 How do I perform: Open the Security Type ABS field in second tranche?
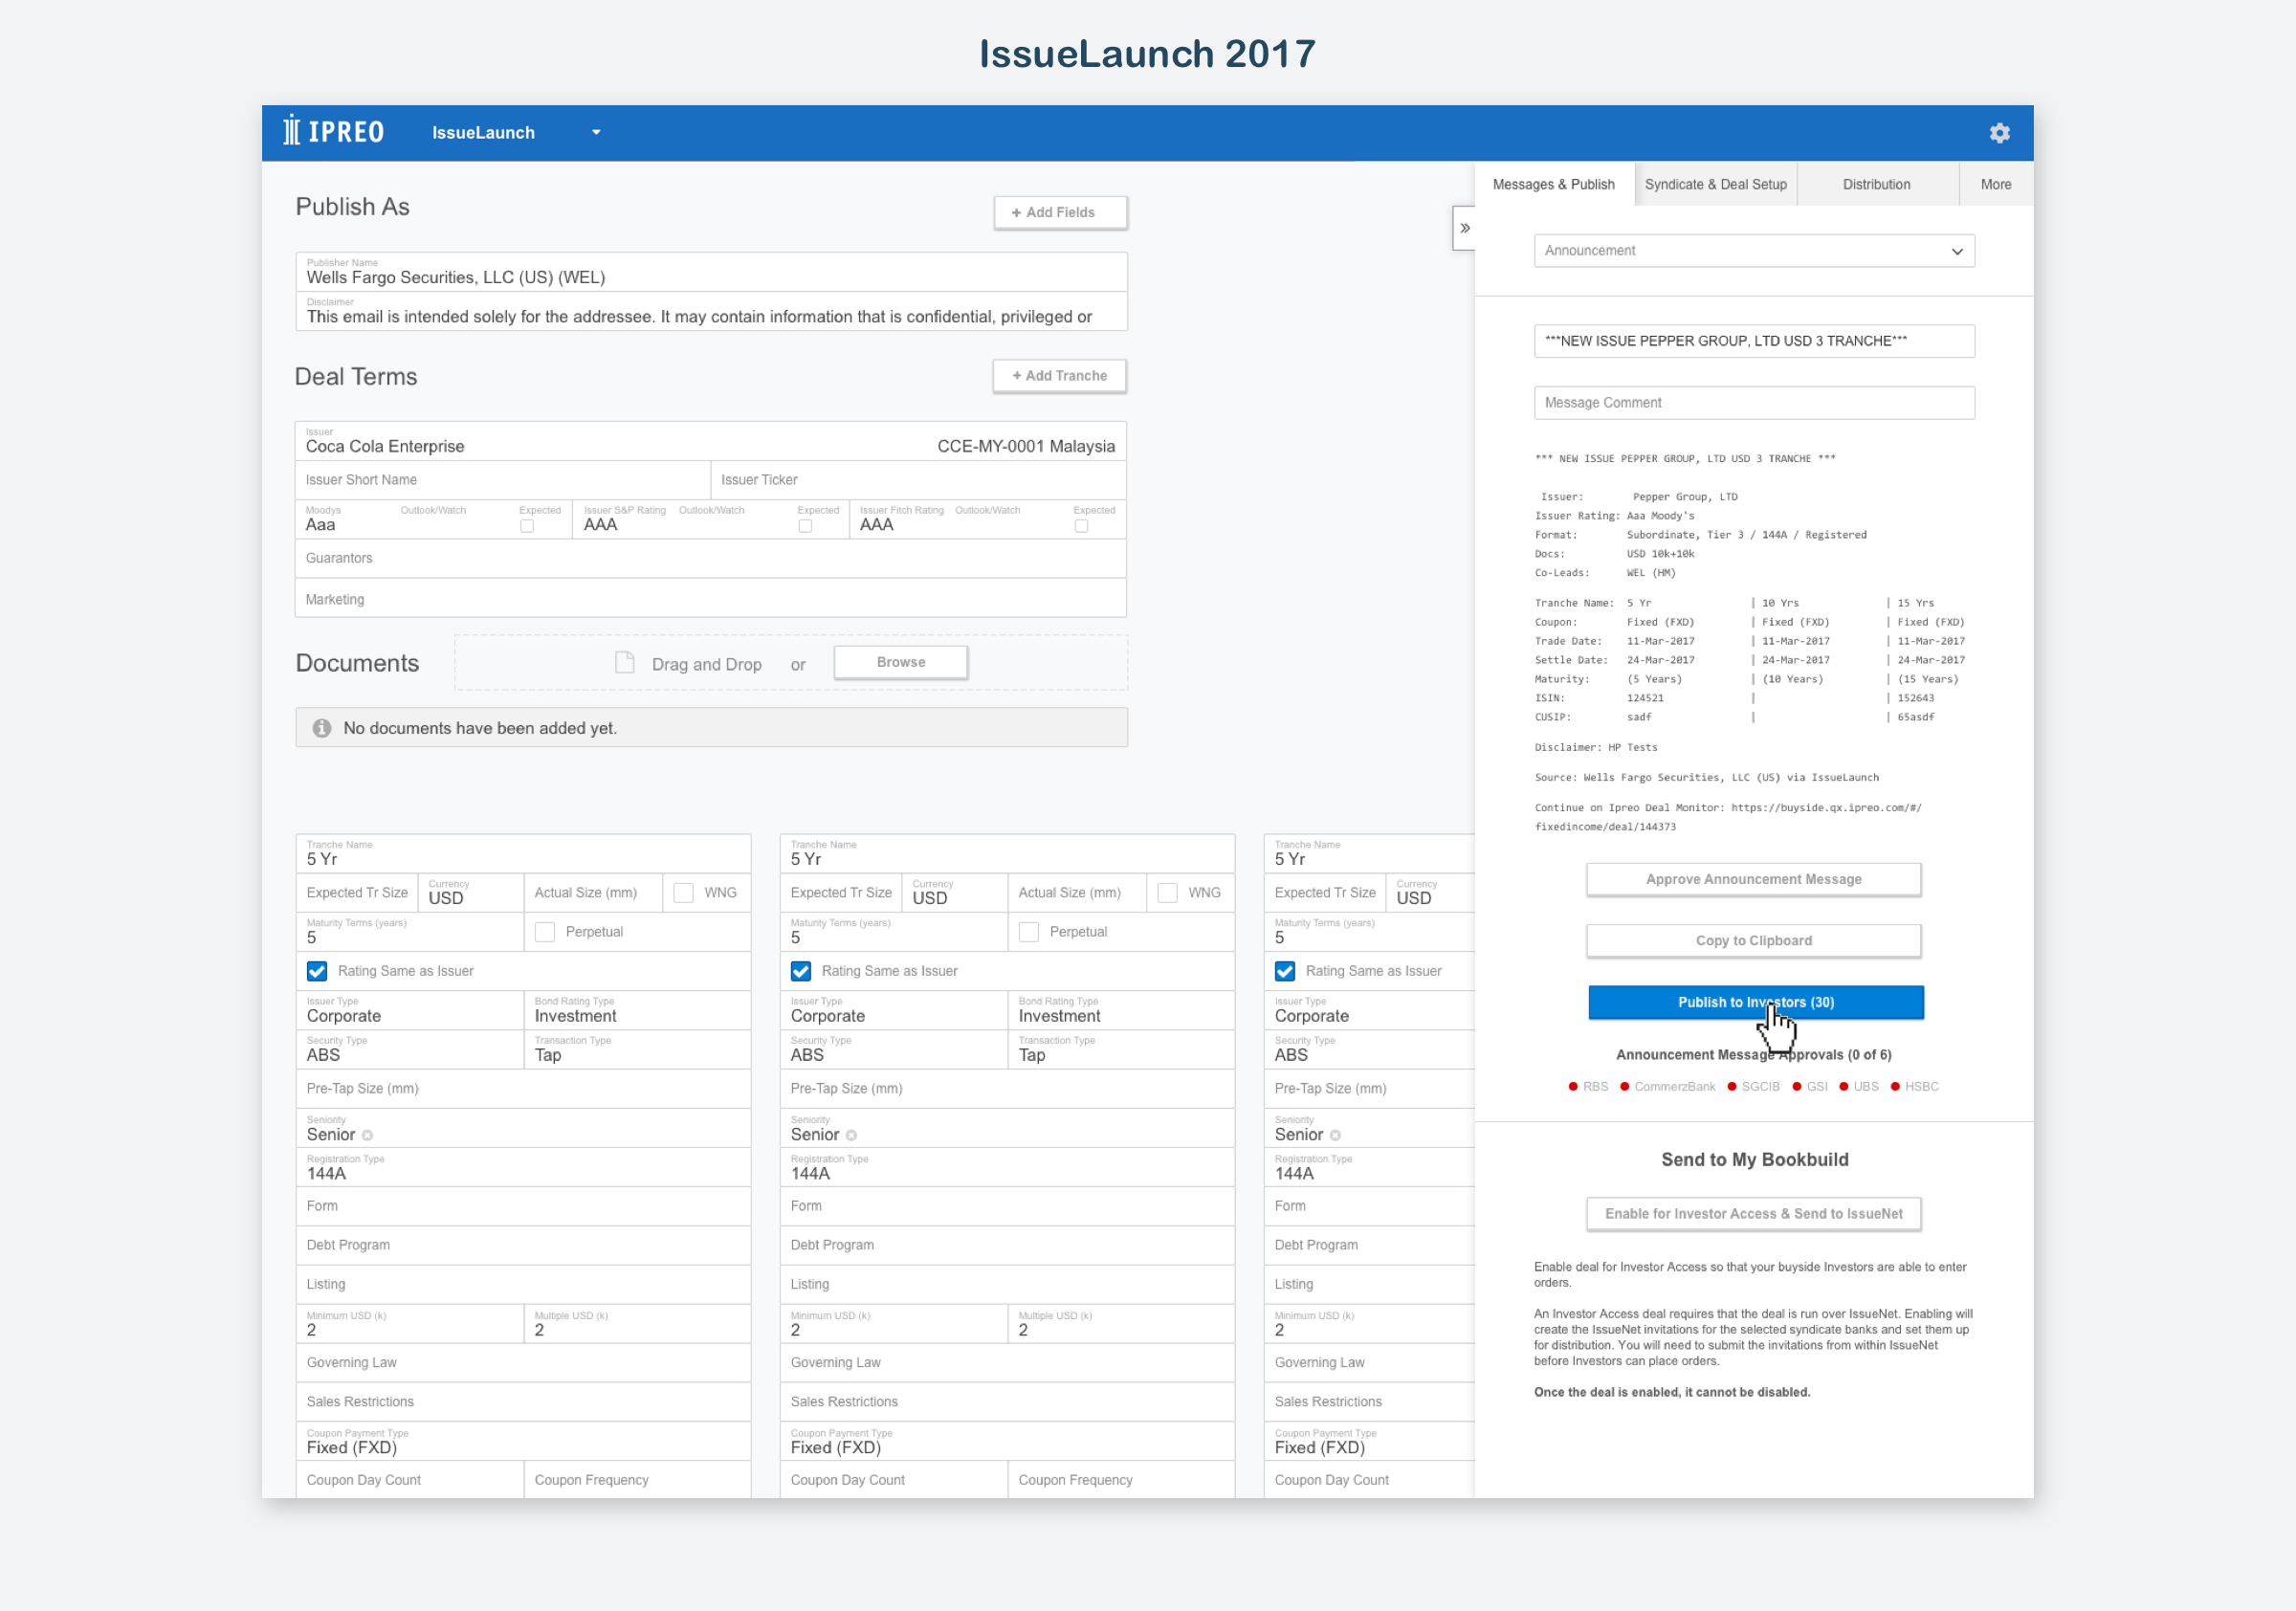[x=894, y=1049]
